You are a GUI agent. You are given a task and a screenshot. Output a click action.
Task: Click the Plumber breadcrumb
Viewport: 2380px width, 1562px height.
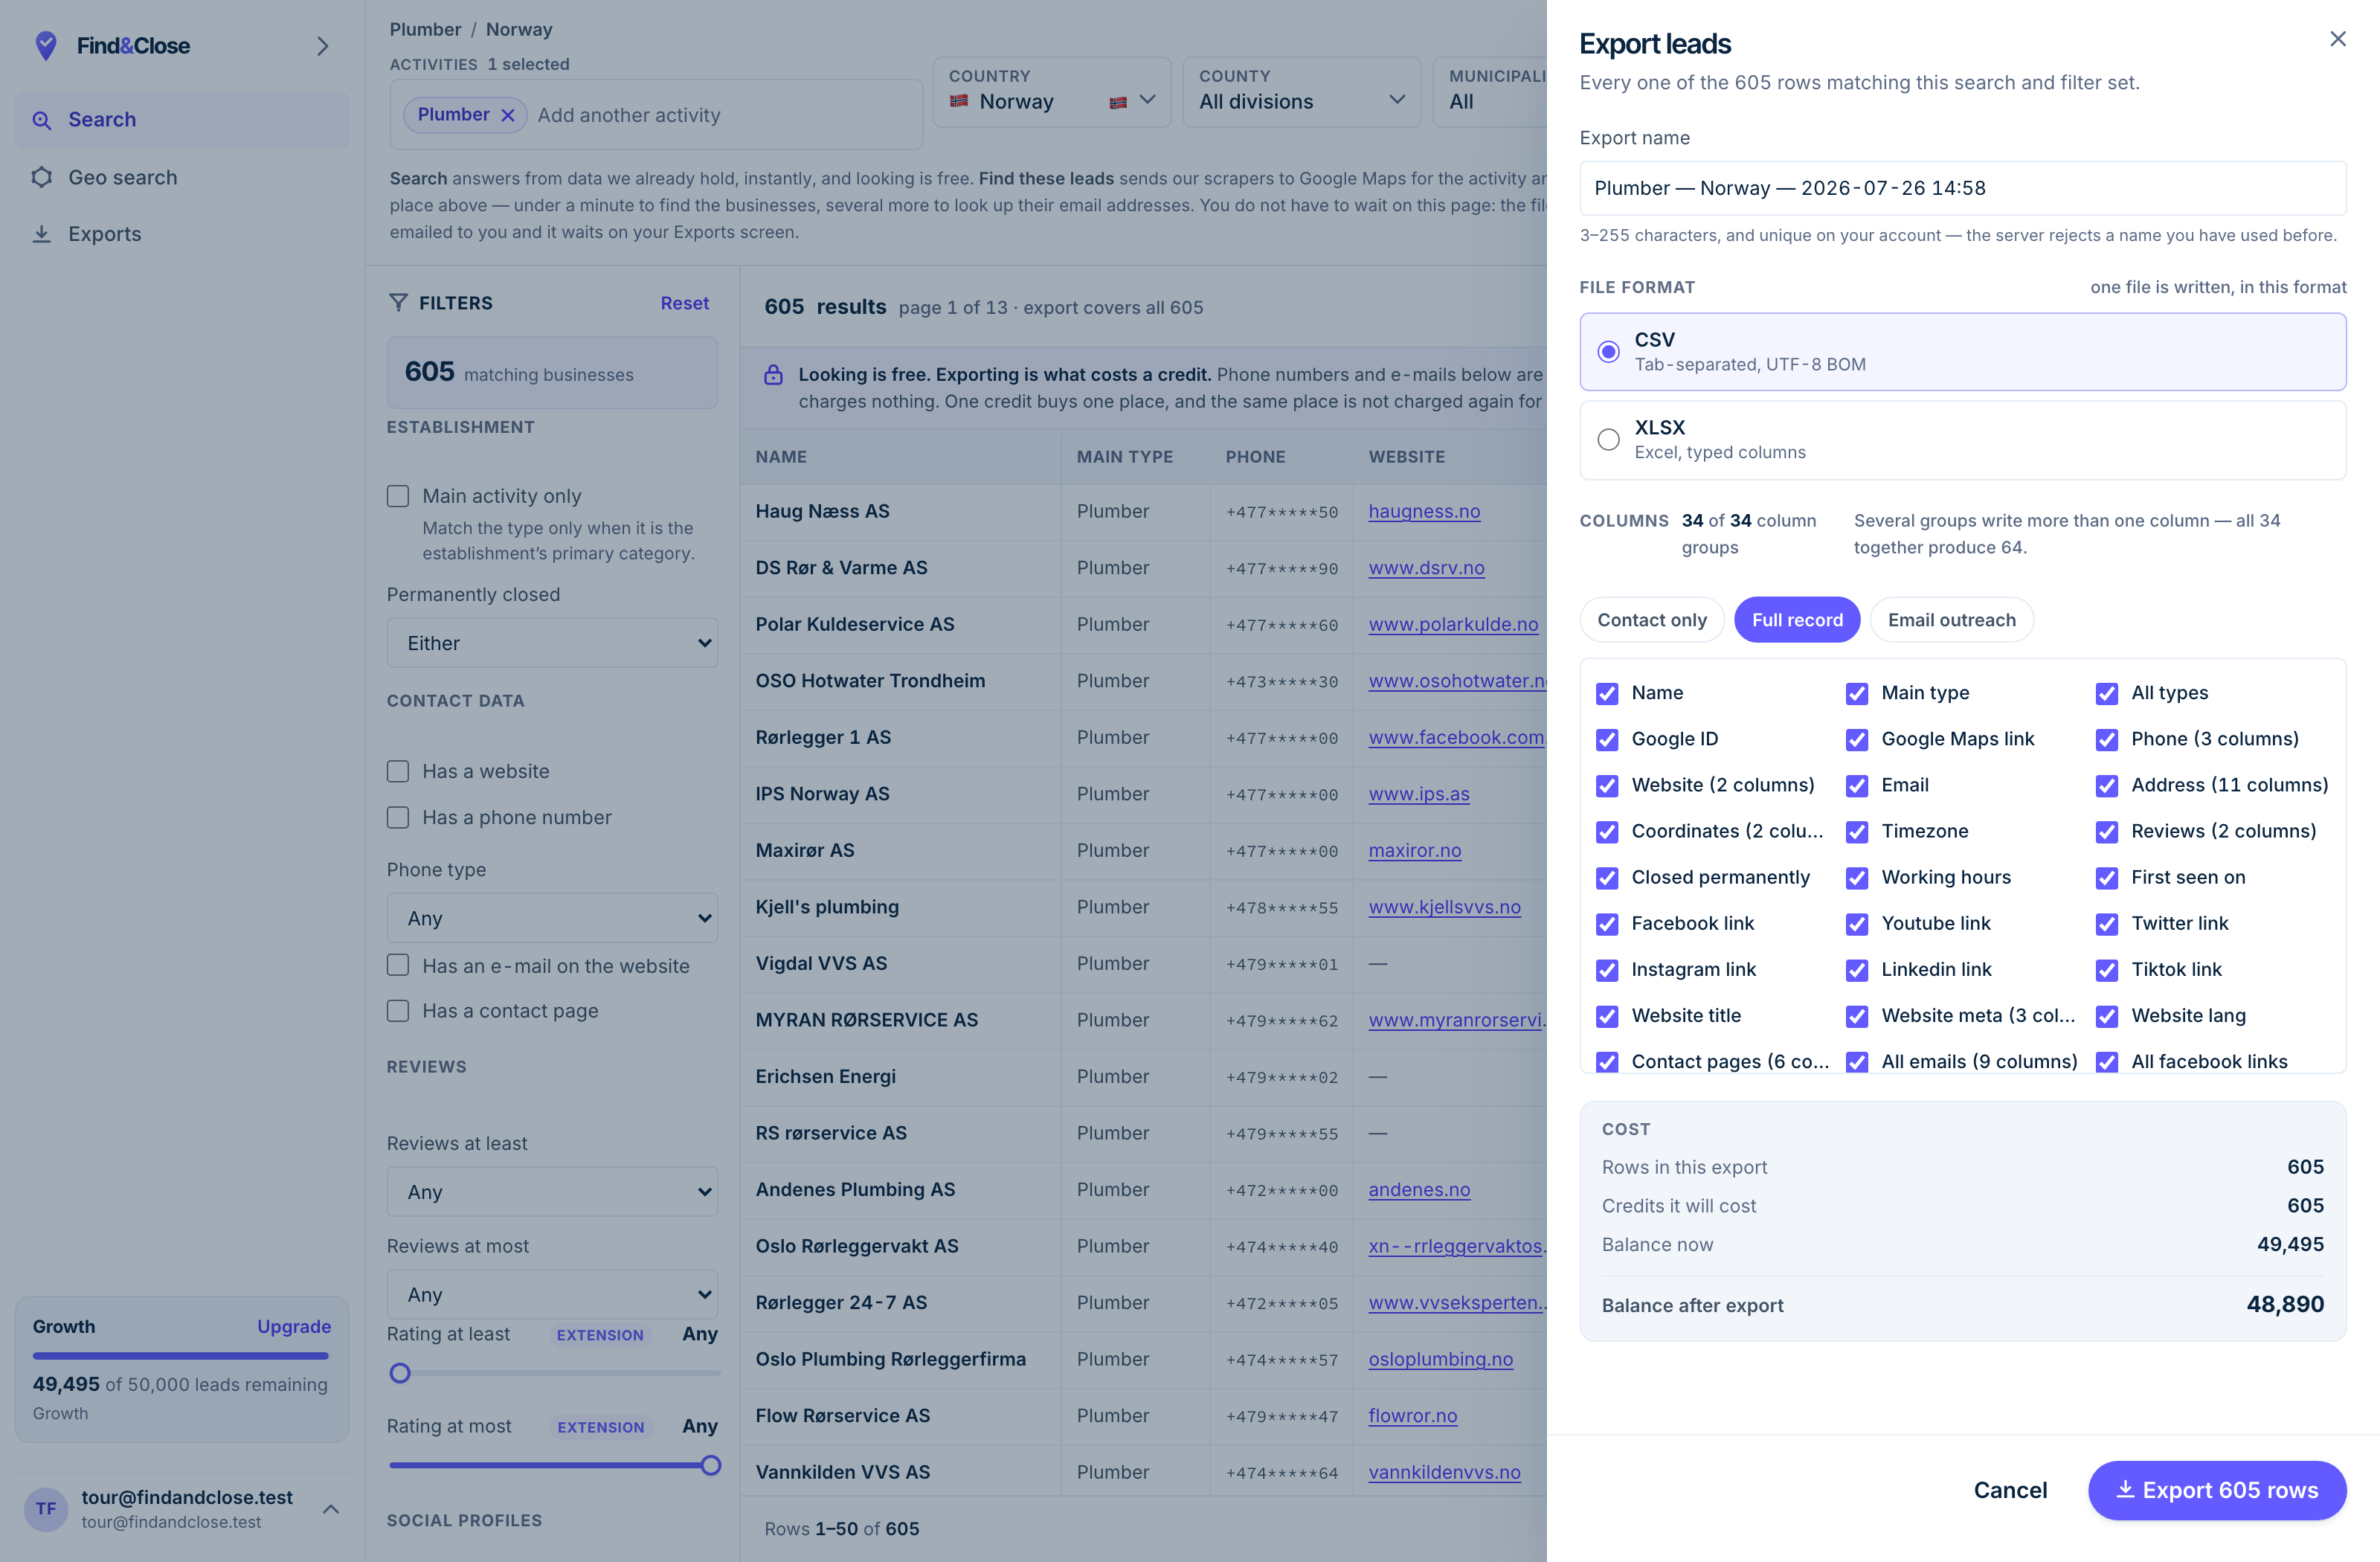[425, 29]
